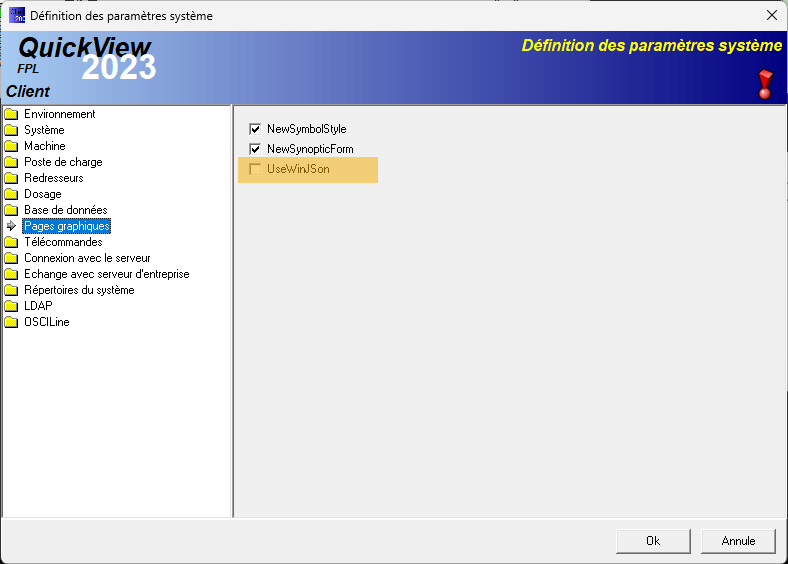Screen dimensions: 788x564
Task: Select the Système tree entry
Action: pos(44,130)
